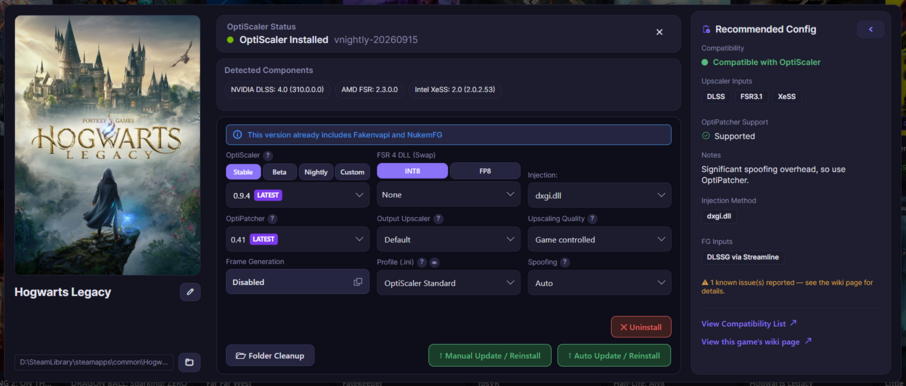Open the Injection dxgi.dll dropdown
Viewport: 906px width, 386px height.
[600, 195]
